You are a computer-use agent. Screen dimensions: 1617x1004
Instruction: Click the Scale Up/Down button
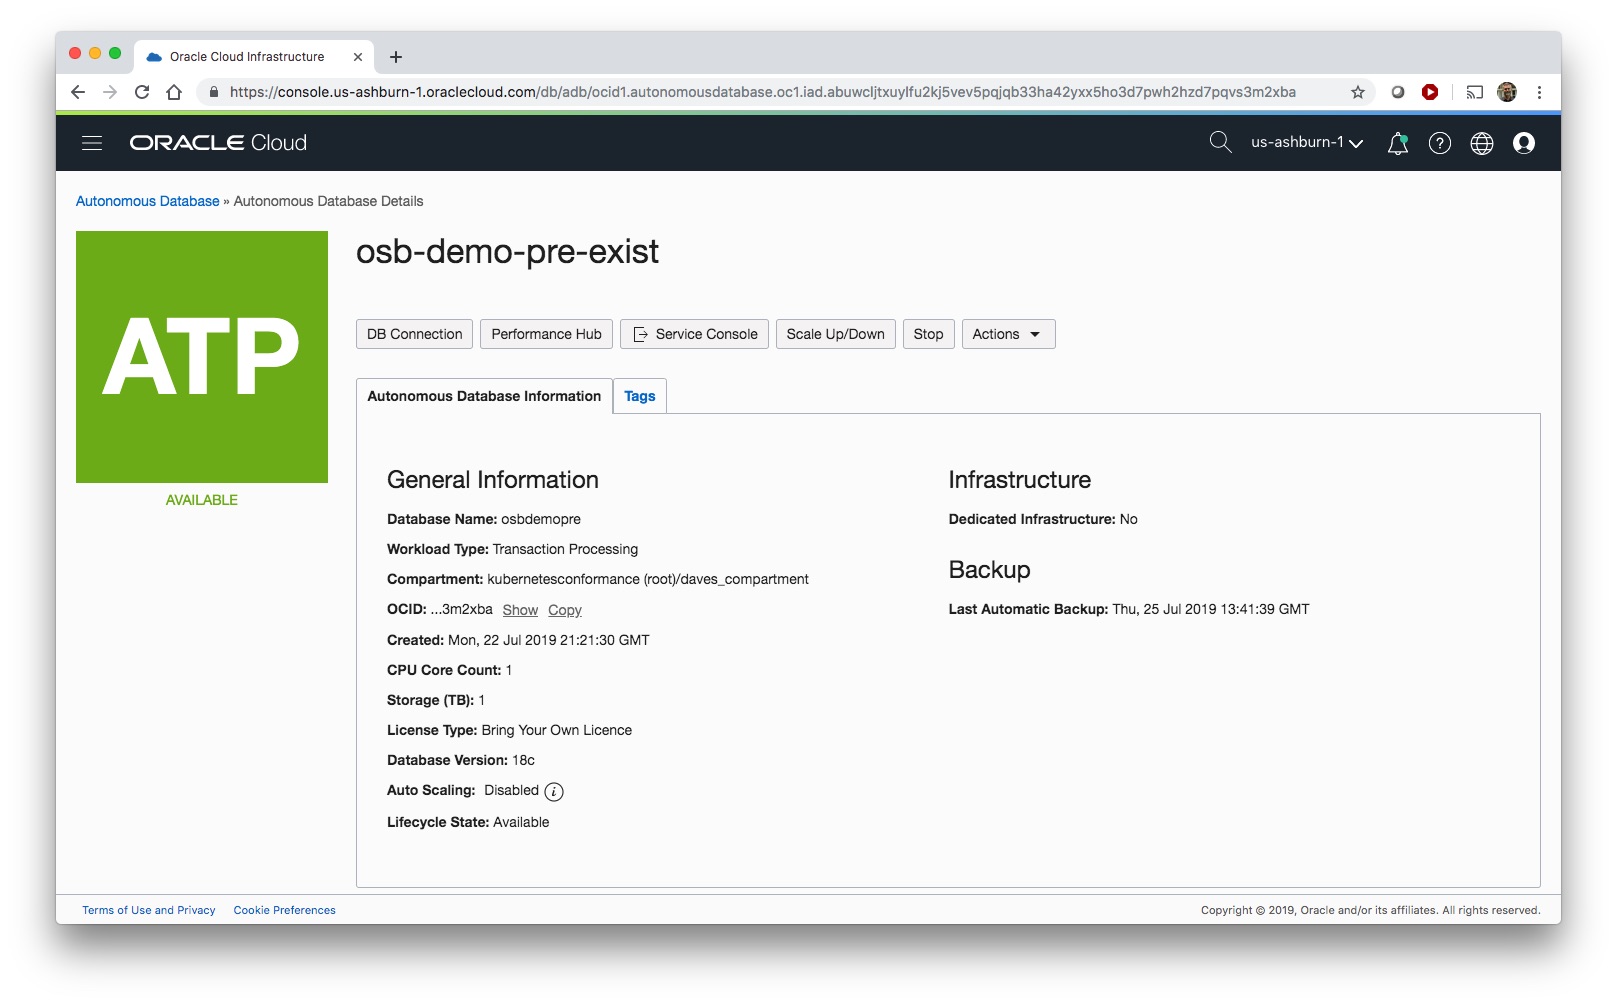coord(835,334)
